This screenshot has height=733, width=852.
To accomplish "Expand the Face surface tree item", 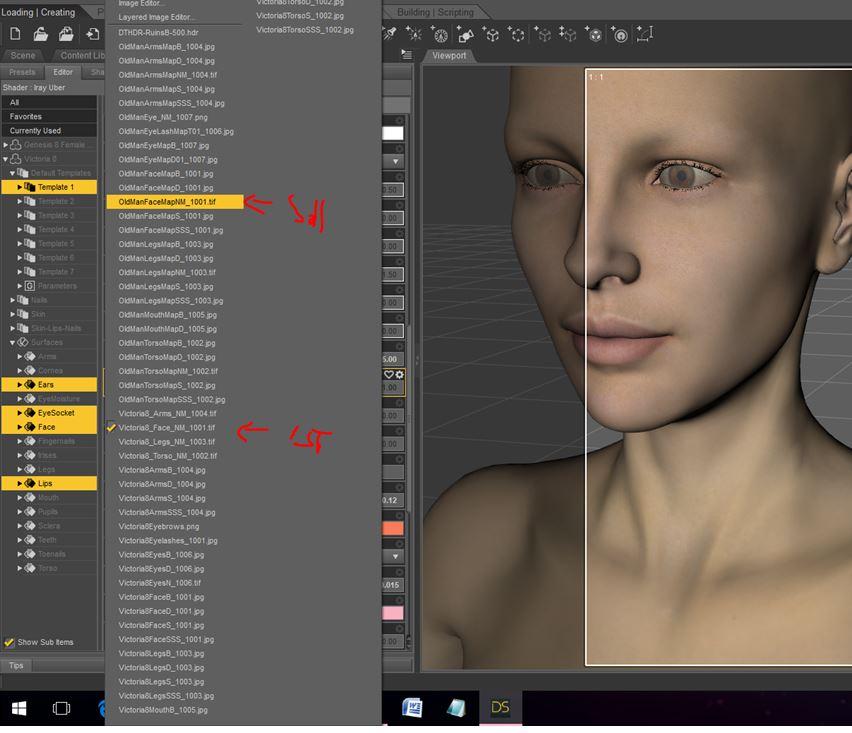I will (20, 427).
